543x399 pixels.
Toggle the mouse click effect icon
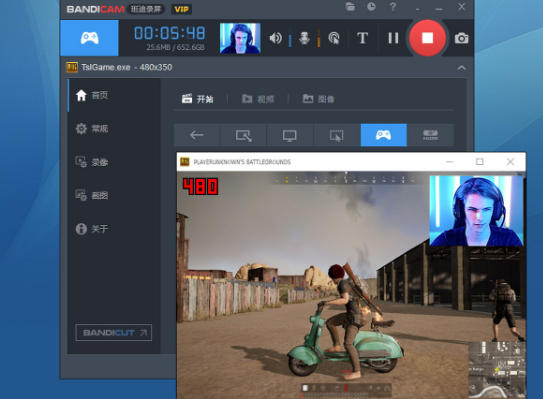click(334, 38)
